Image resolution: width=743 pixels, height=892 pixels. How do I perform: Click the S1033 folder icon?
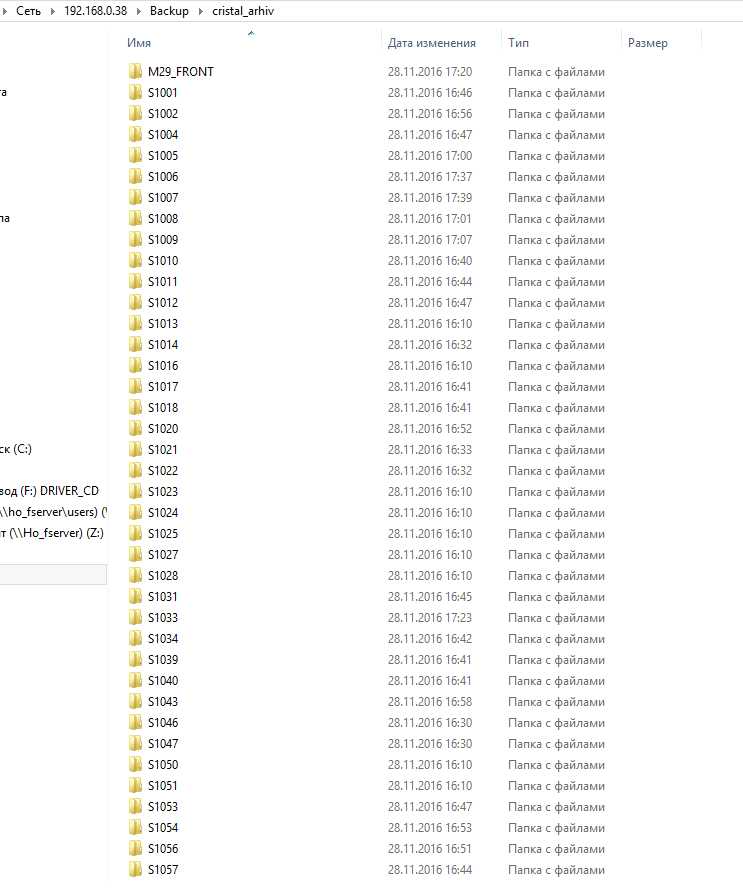pos(136,618)
